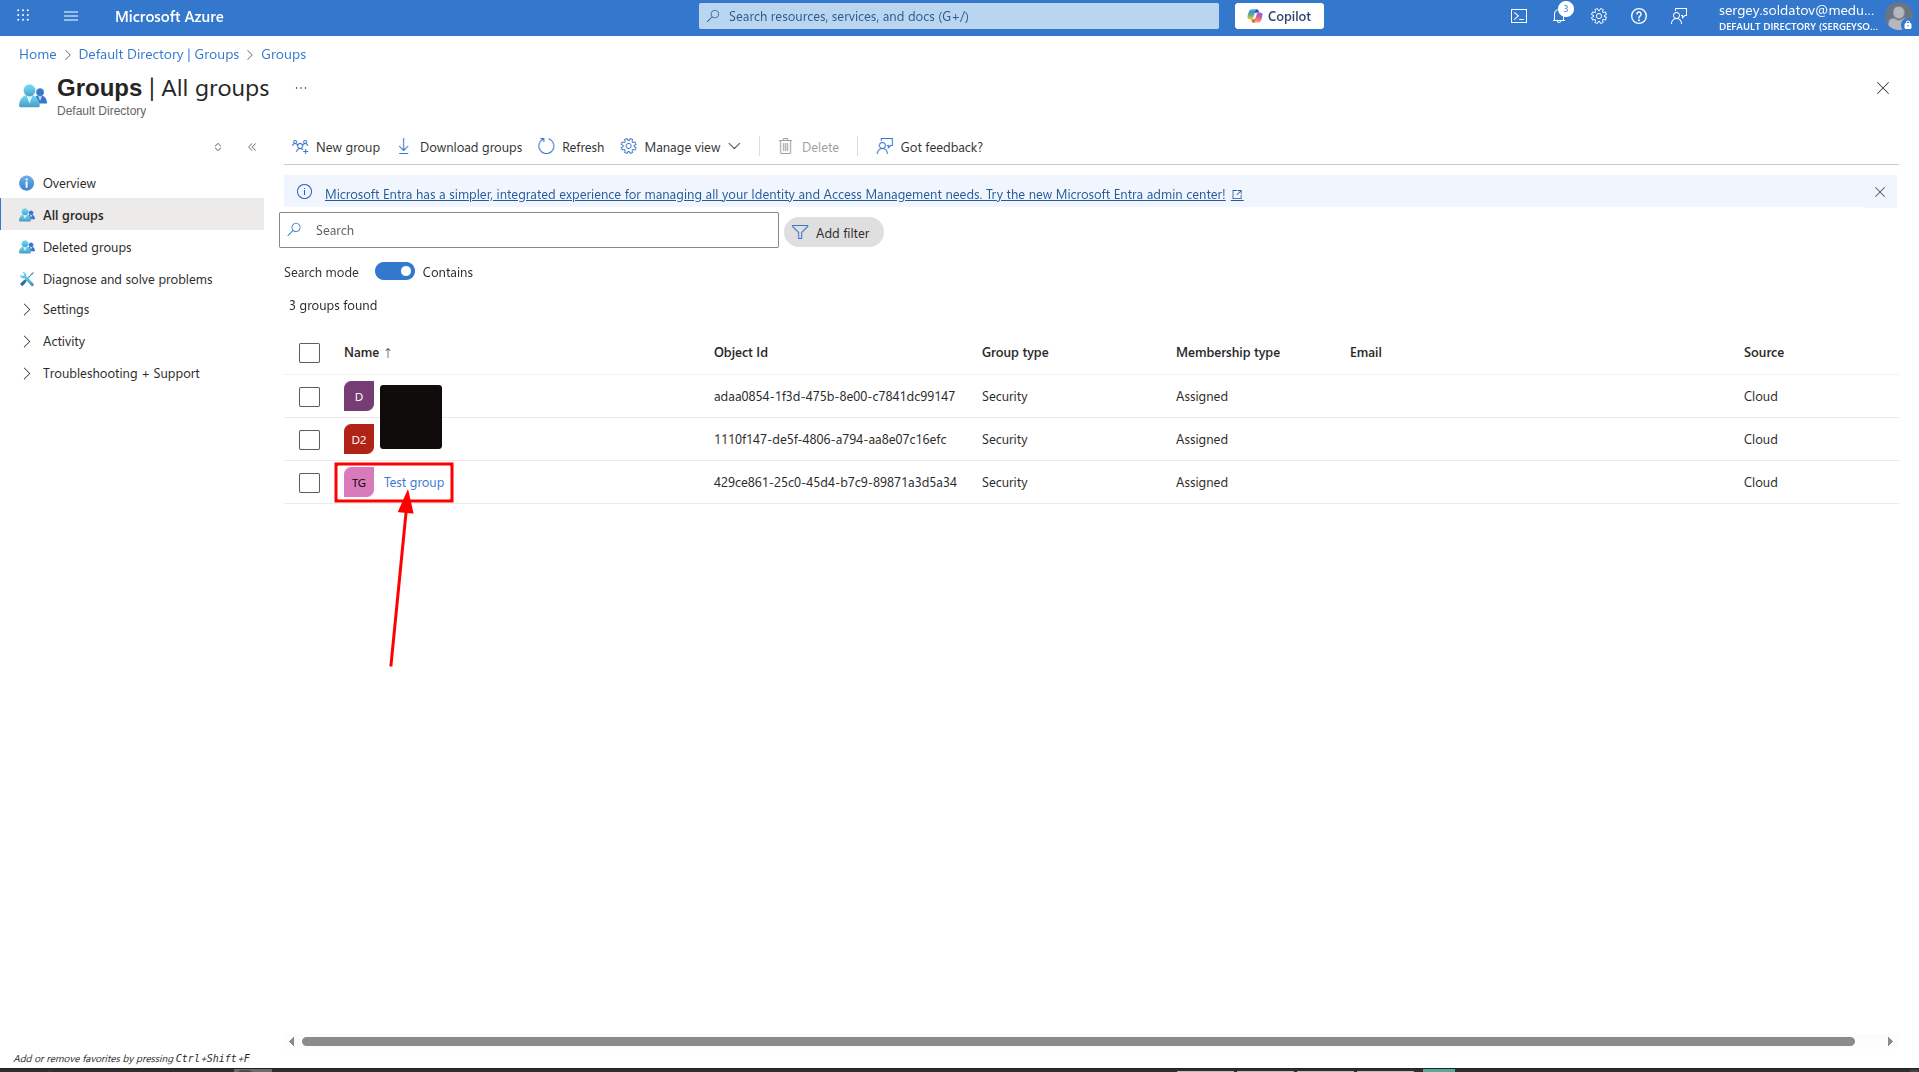Click the Membership type column header
Screen dimensions: 1919x1072
coord(1228,353)
